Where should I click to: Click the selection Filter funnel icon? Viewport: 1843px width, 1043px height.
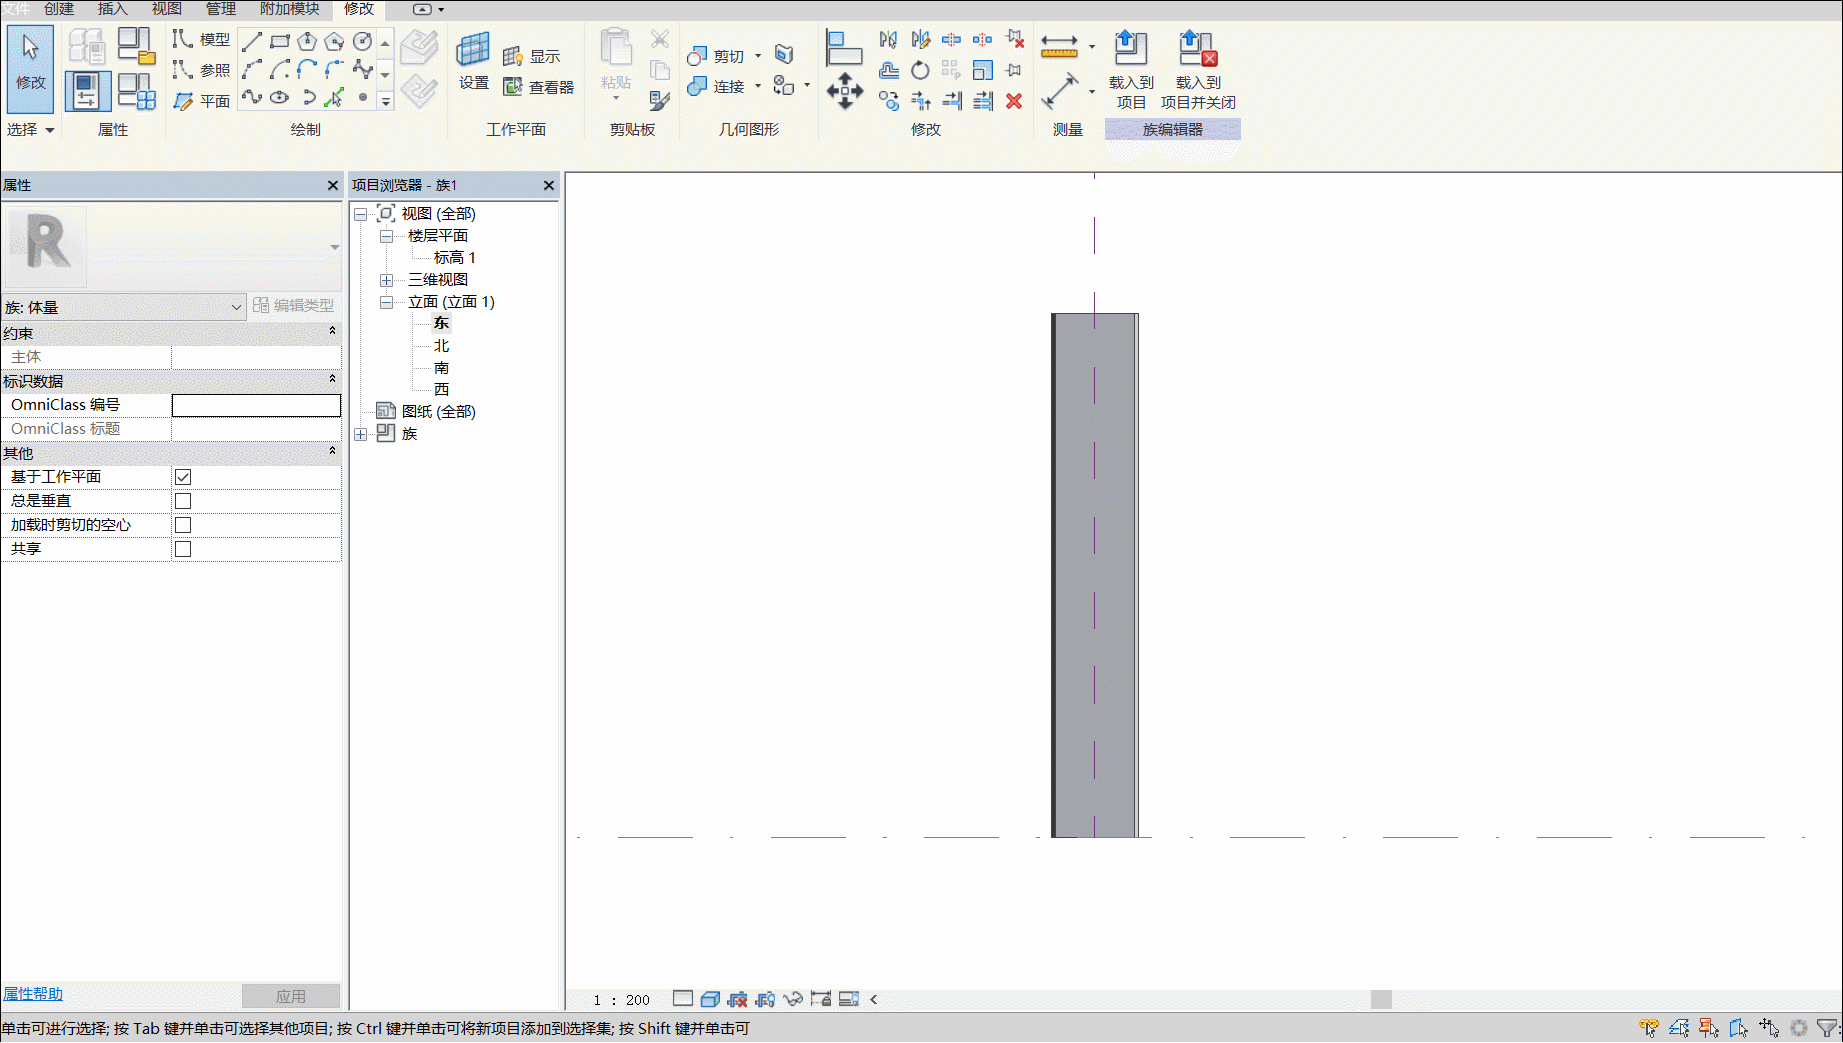[x=1827, y=1028]
